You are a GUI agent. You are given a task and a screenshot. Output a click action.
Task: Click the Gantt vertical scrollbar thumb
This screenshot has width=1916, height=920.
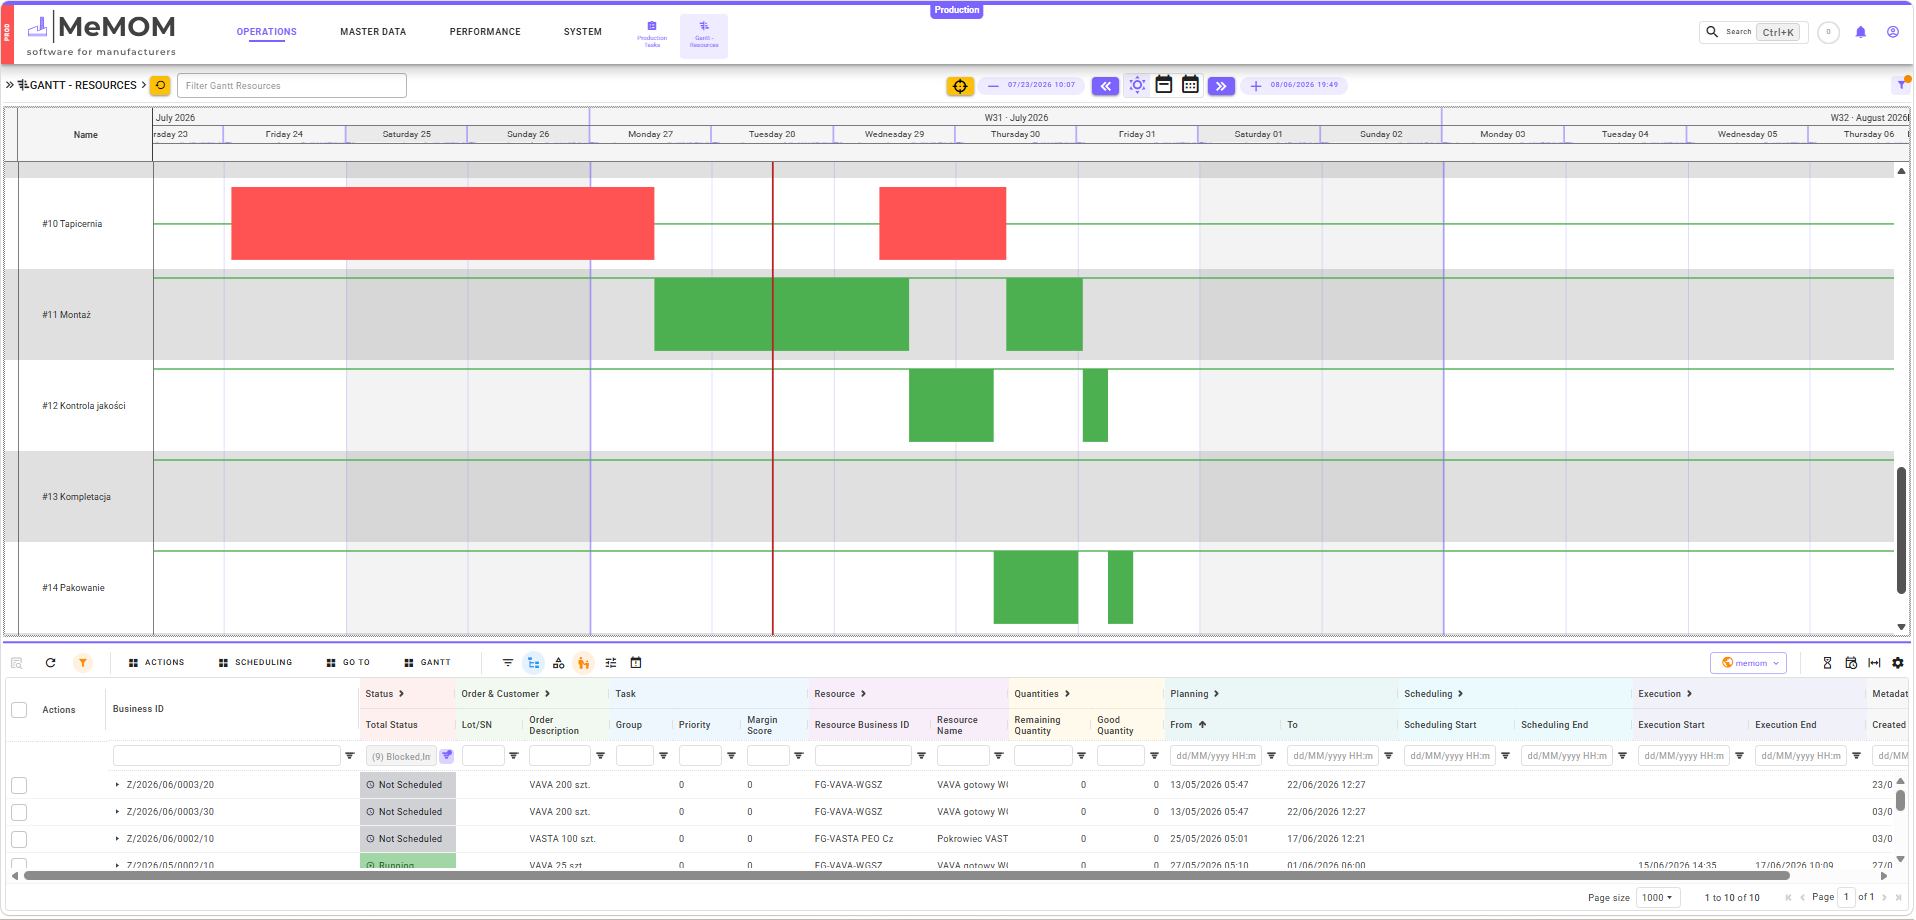(x=1901, y=530)
